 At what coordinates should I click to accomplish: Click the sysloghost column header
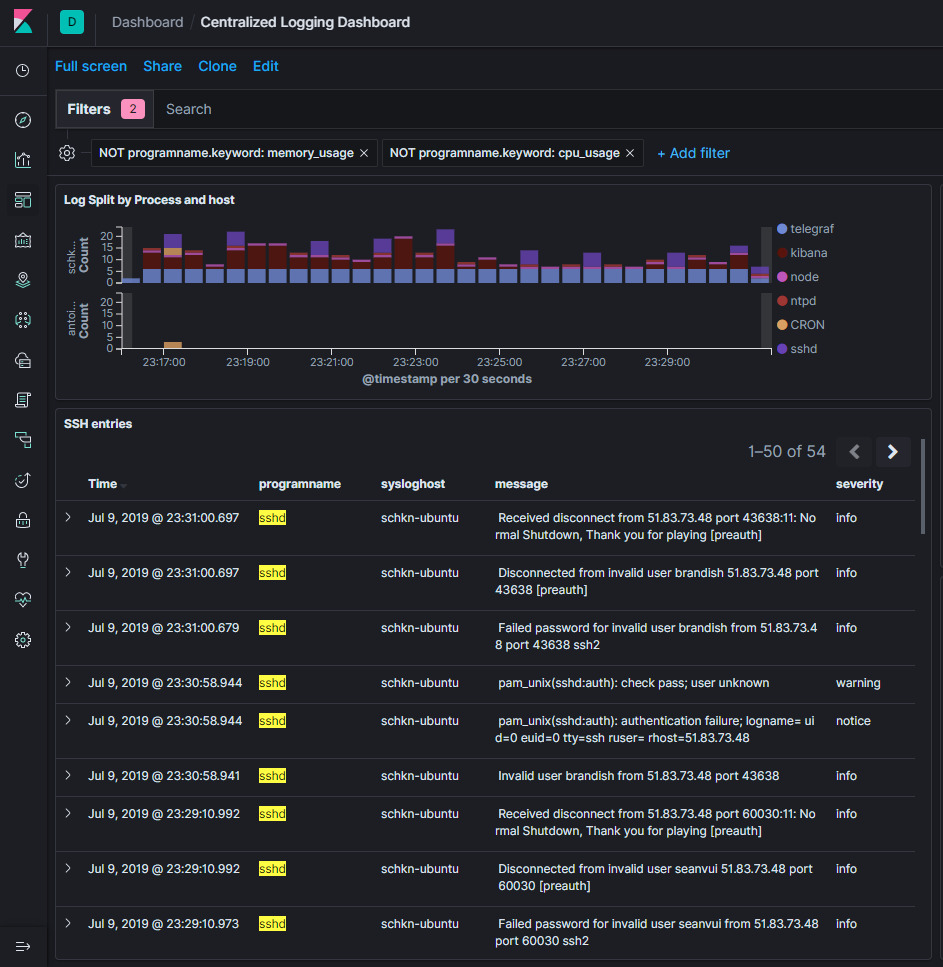413,484
